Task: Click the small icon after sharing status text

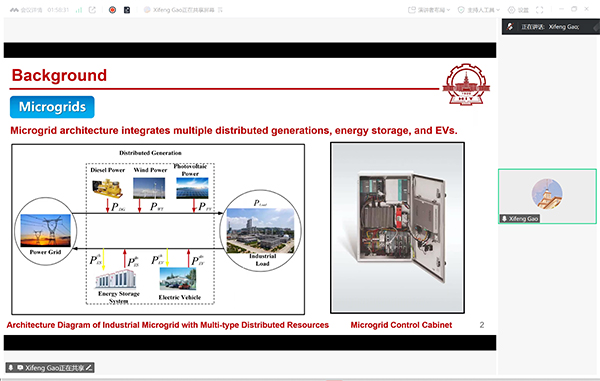Action: 220,10
